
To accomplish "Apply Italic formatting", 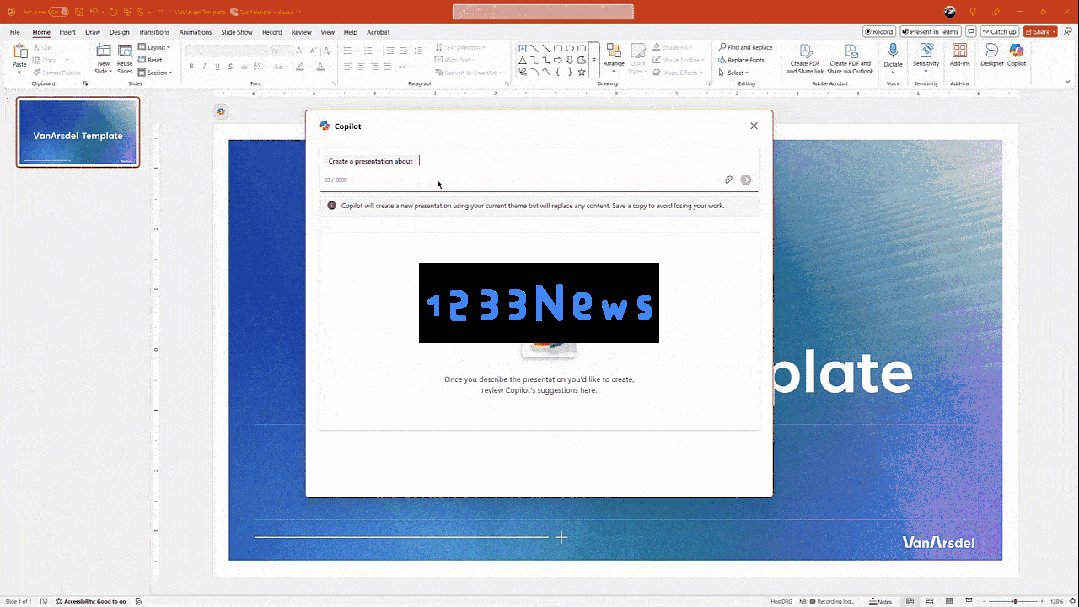I will (x=204, y=67).
